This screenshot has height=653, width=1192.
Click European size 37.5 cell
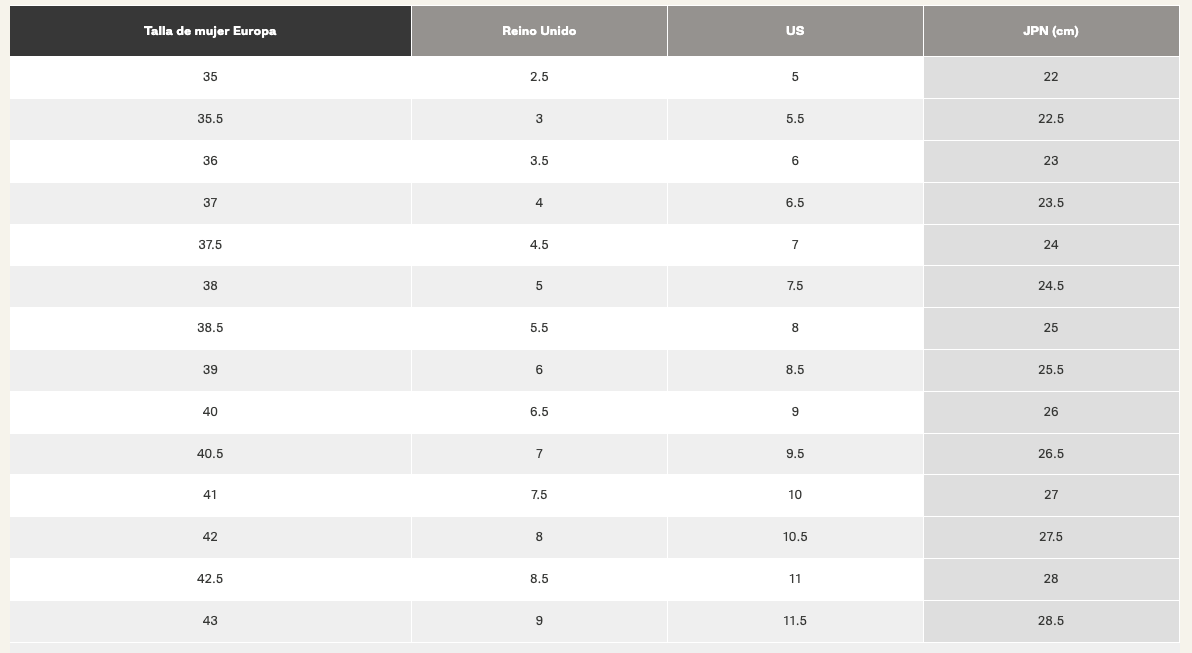tap(210, 245)
